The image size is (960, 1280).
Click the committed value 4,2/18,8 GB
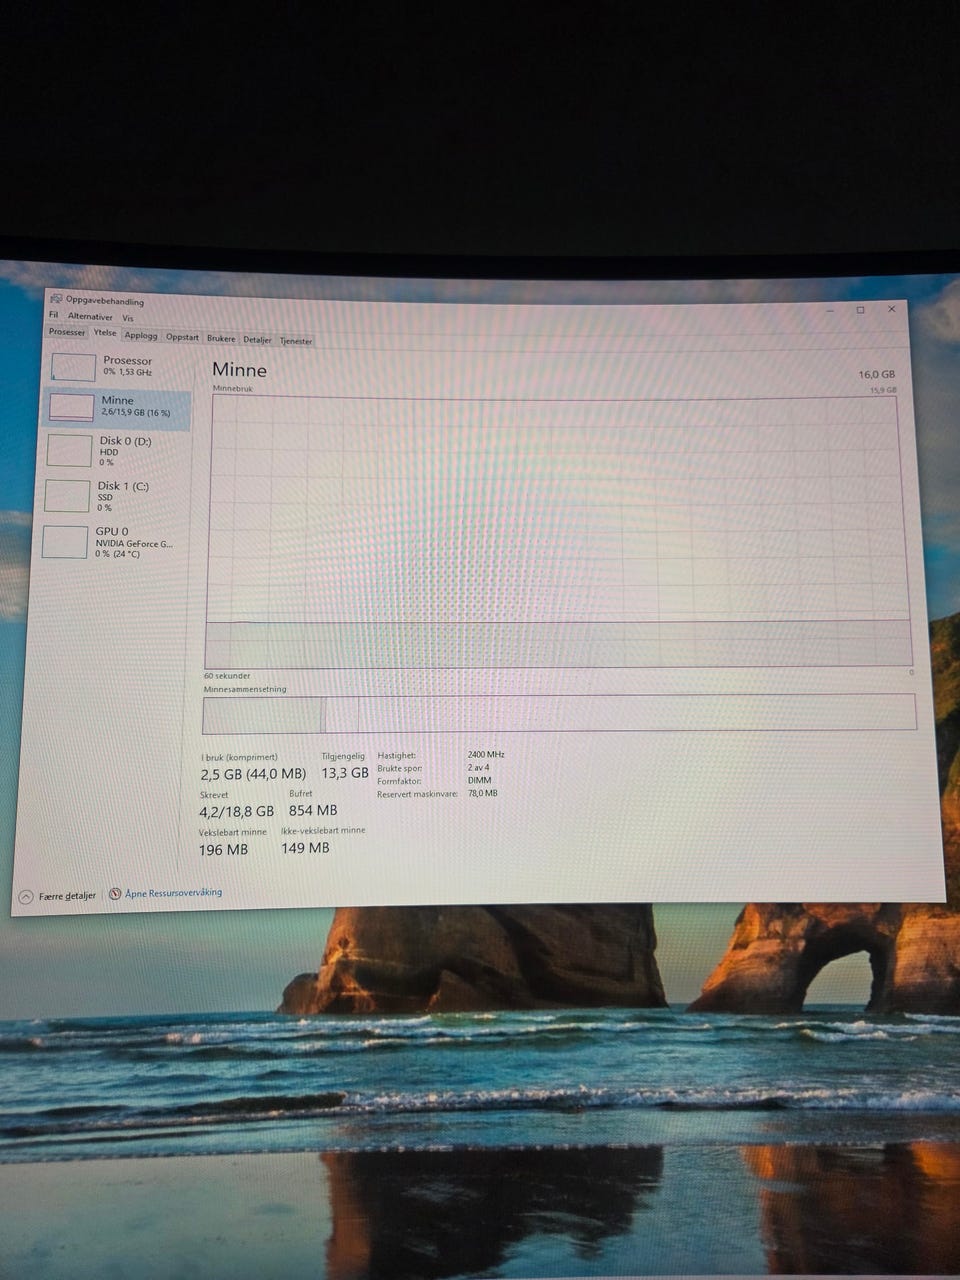237,812
